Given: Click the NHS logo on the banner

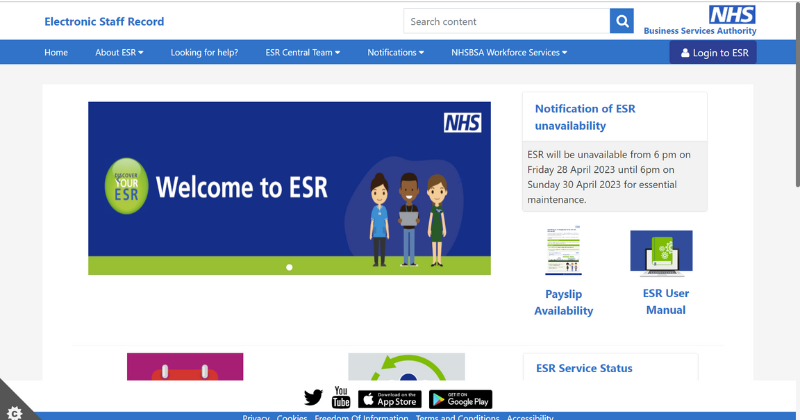Looking at the screenshot, I should click(462, 123).
